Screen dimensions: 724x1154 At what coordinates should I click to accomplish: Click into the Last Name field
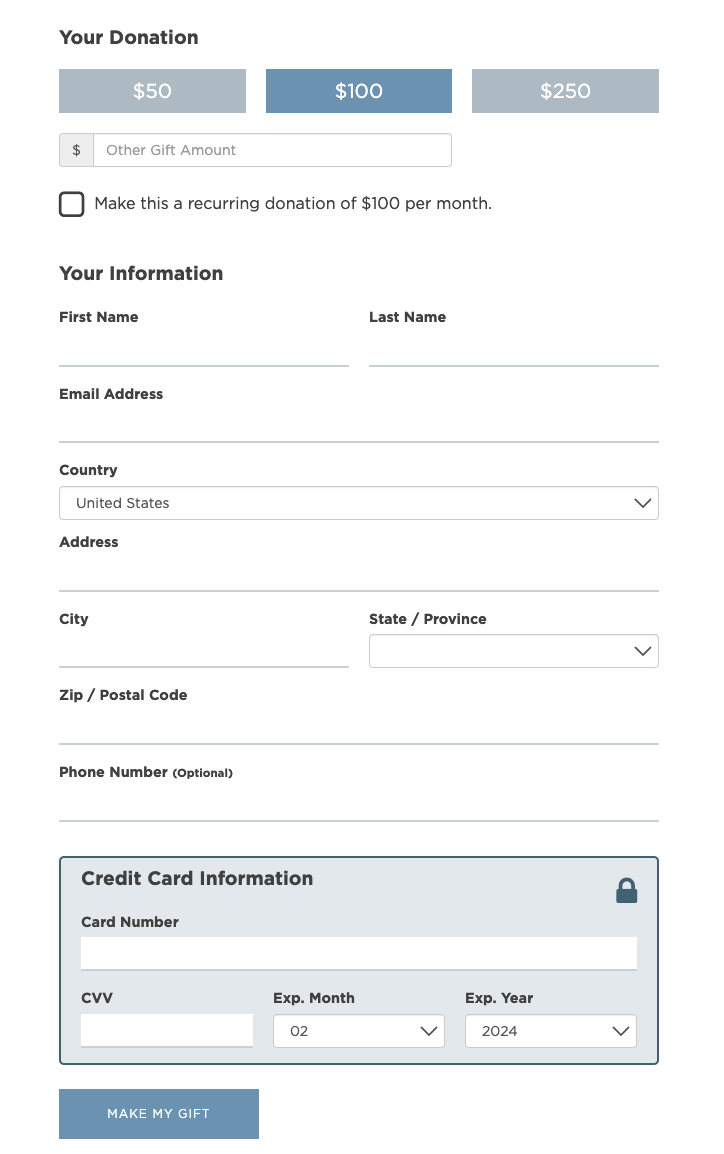(513, 349)
